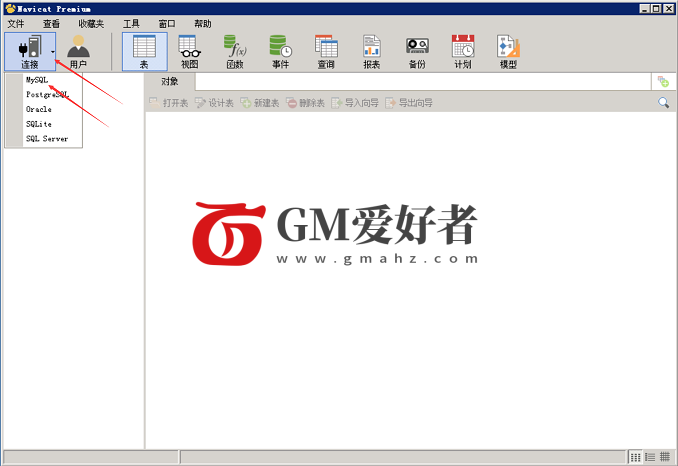Open the 收藏夹 (Favorites) menu
Screen dimensions: 678x466
[91, 23]
